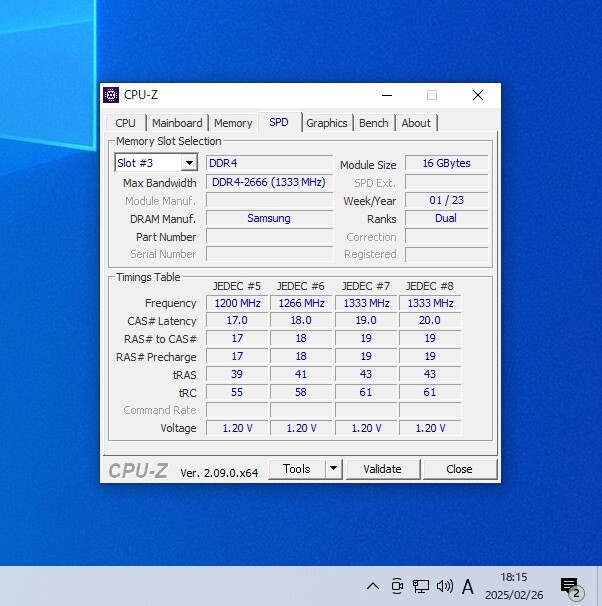Image resolution: width=602 pixels, height=606 pixels.
Task: Click the DDR4-2666 (1333 MHz) bandwidth value
Action: pyautogui.click(x=269, y=182)
